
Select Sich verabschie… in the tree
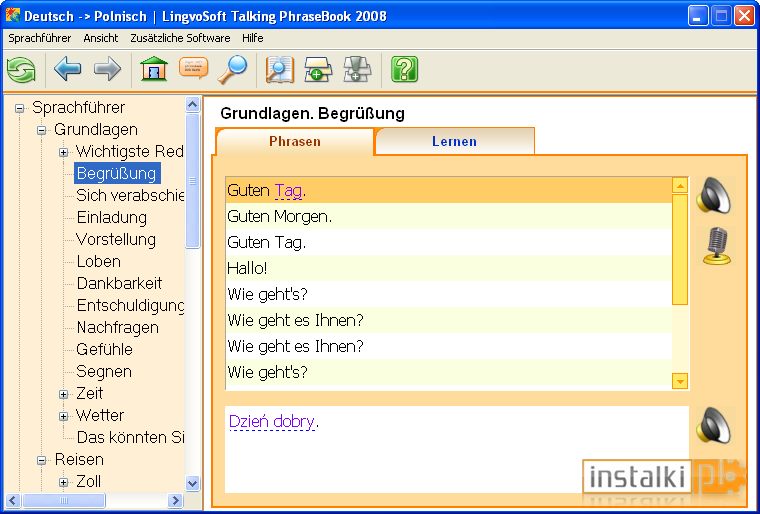pos(130,195)
